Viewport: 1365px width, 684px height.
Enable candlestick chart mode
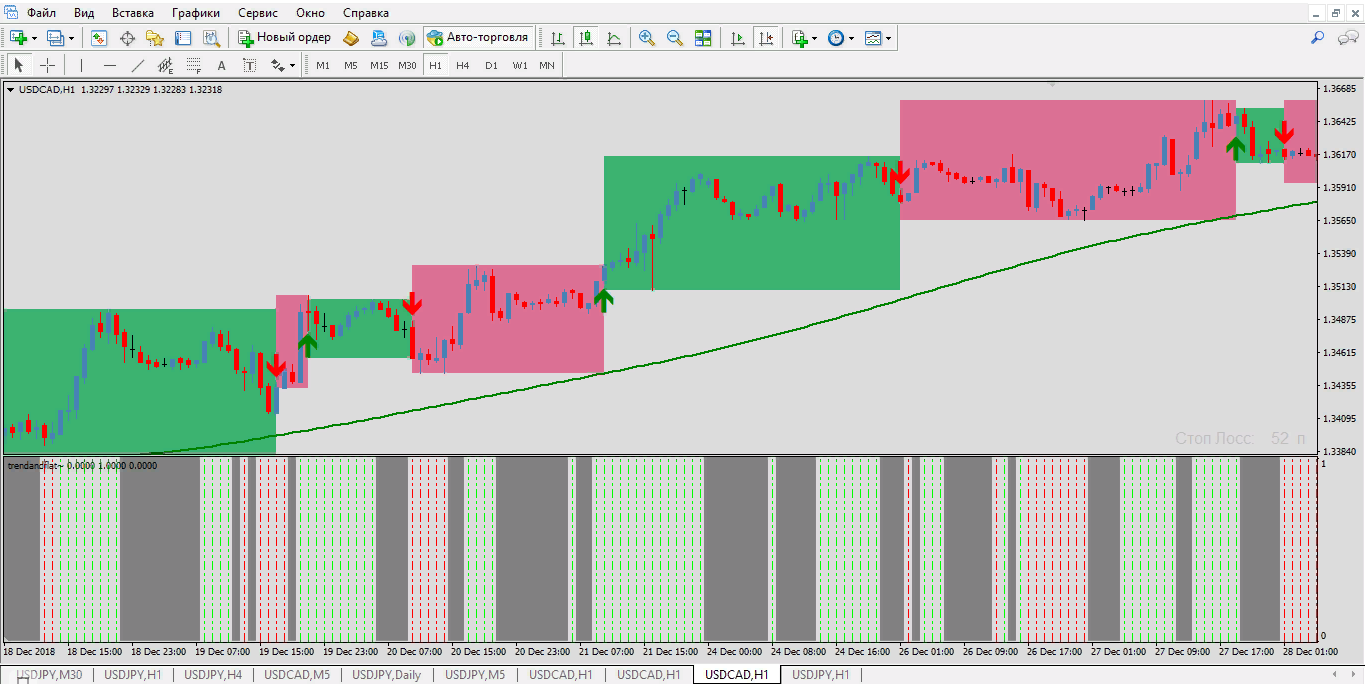point(586,38)
